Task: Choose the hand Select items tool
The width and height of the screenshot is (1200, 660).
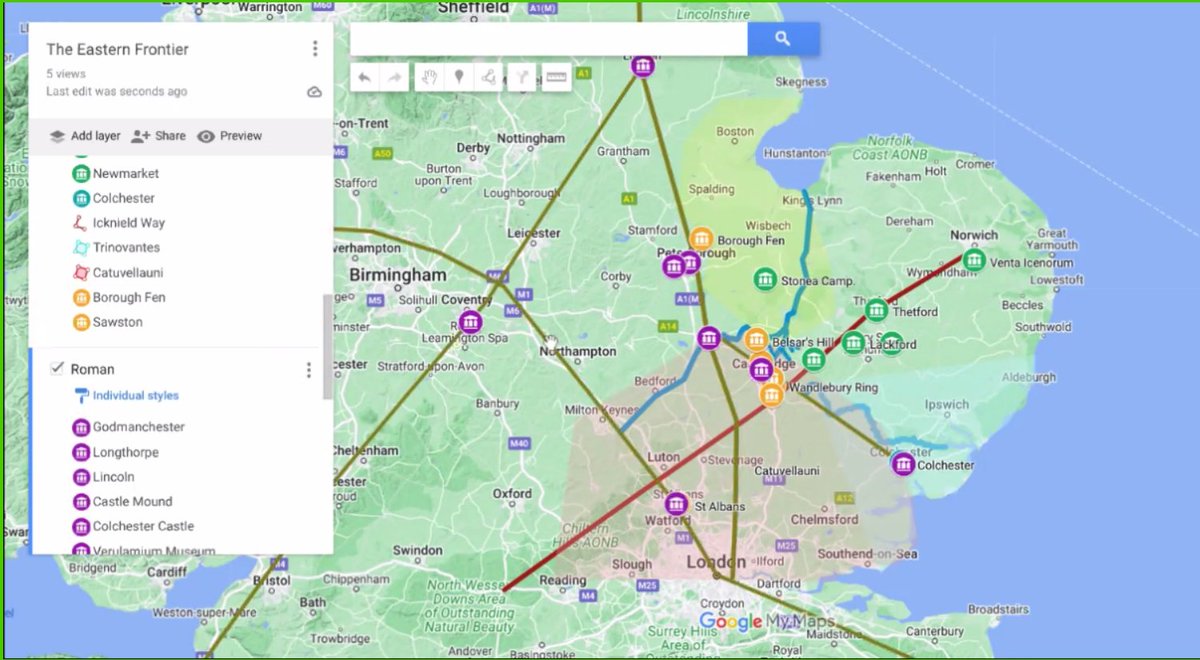Action: tap(430, 77)
